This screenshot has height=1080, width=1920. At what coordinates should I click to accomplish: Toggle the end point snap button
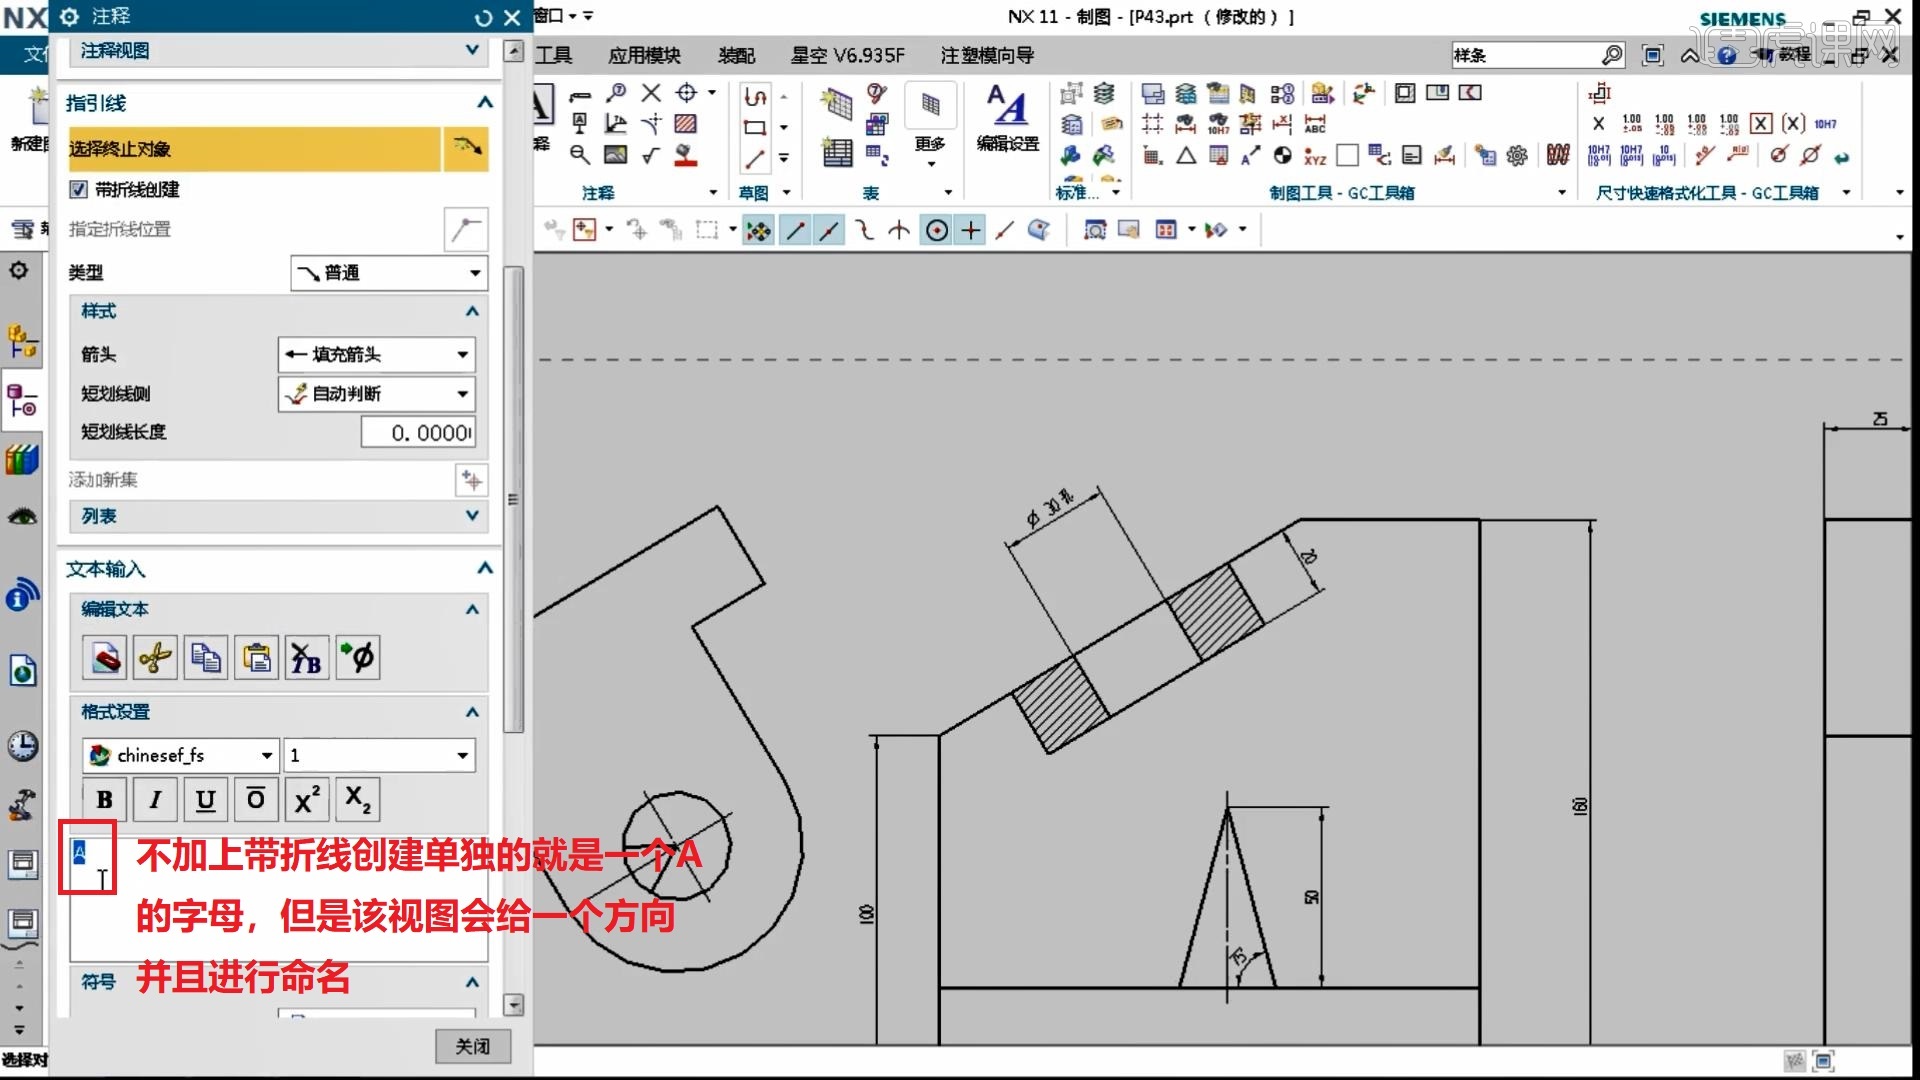click(x=796, y=231)
